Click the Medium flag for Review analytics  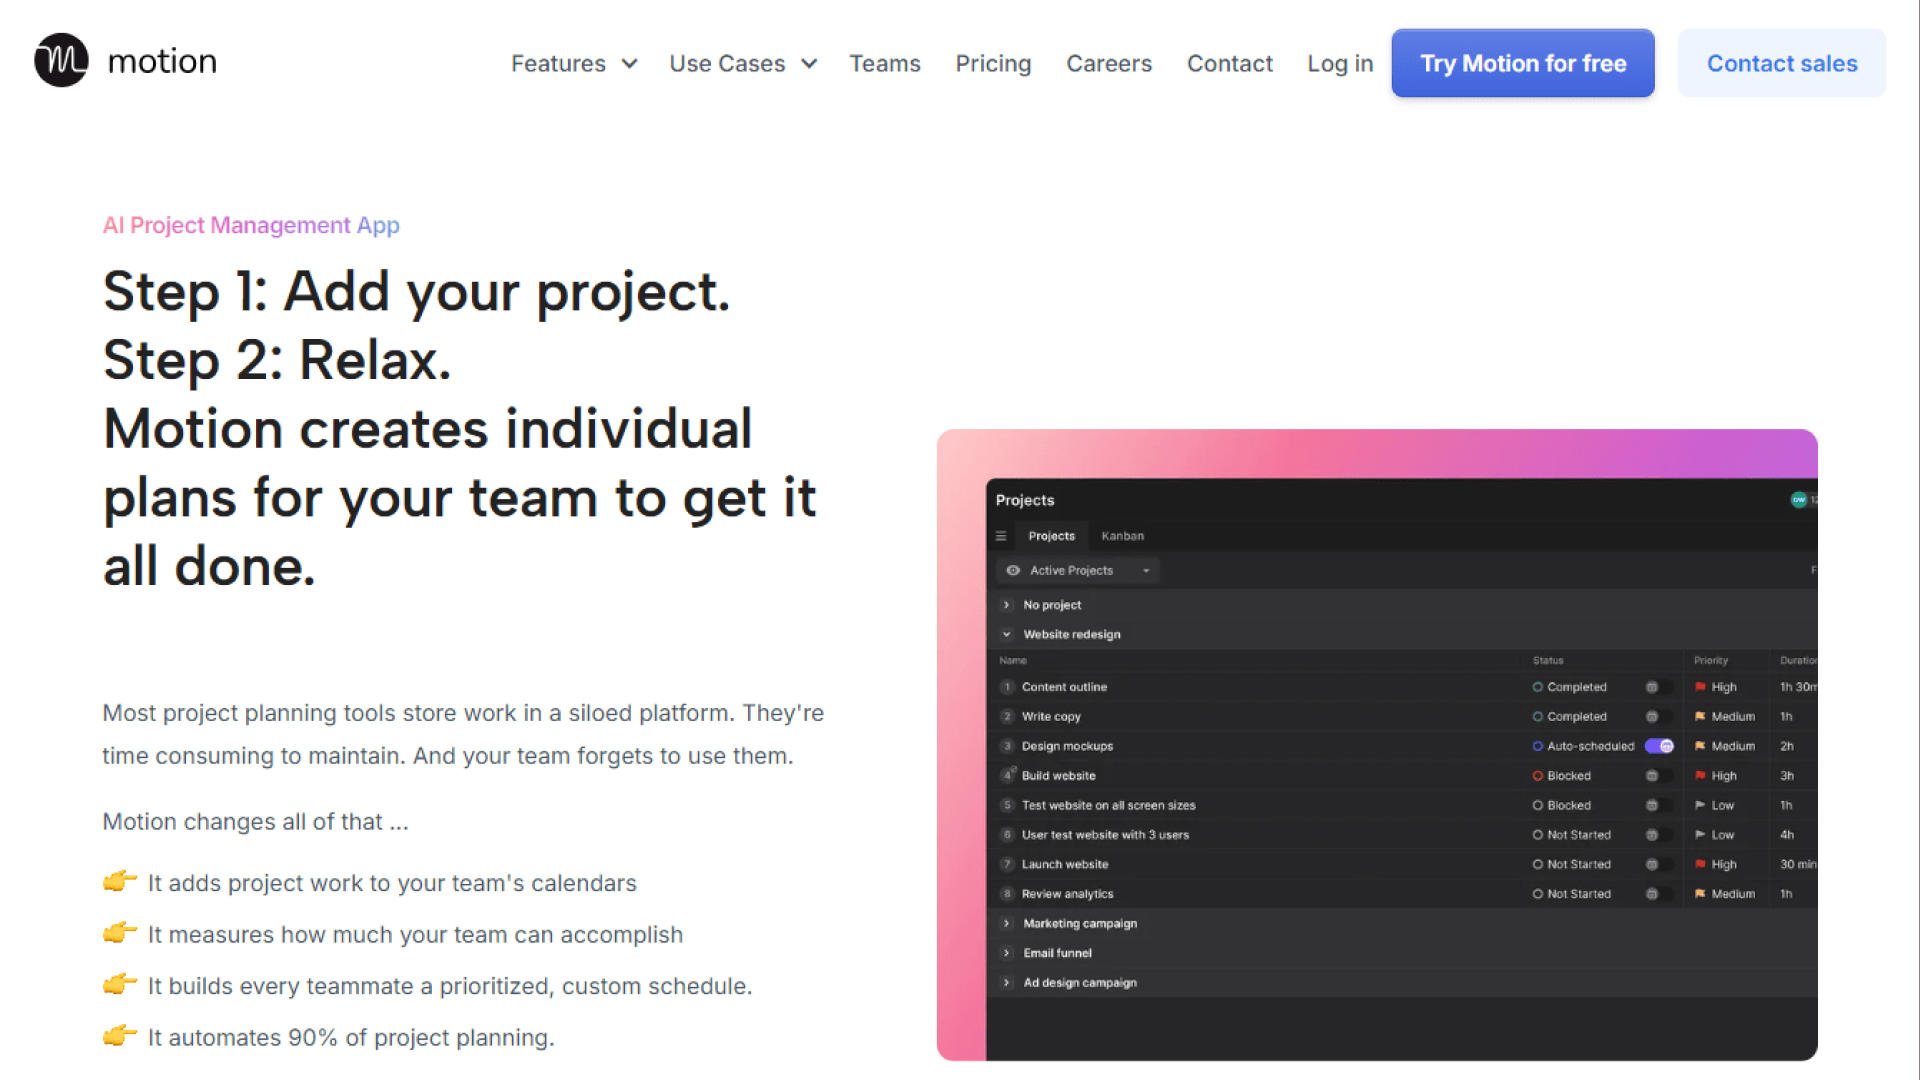[x=1700, y=894]
